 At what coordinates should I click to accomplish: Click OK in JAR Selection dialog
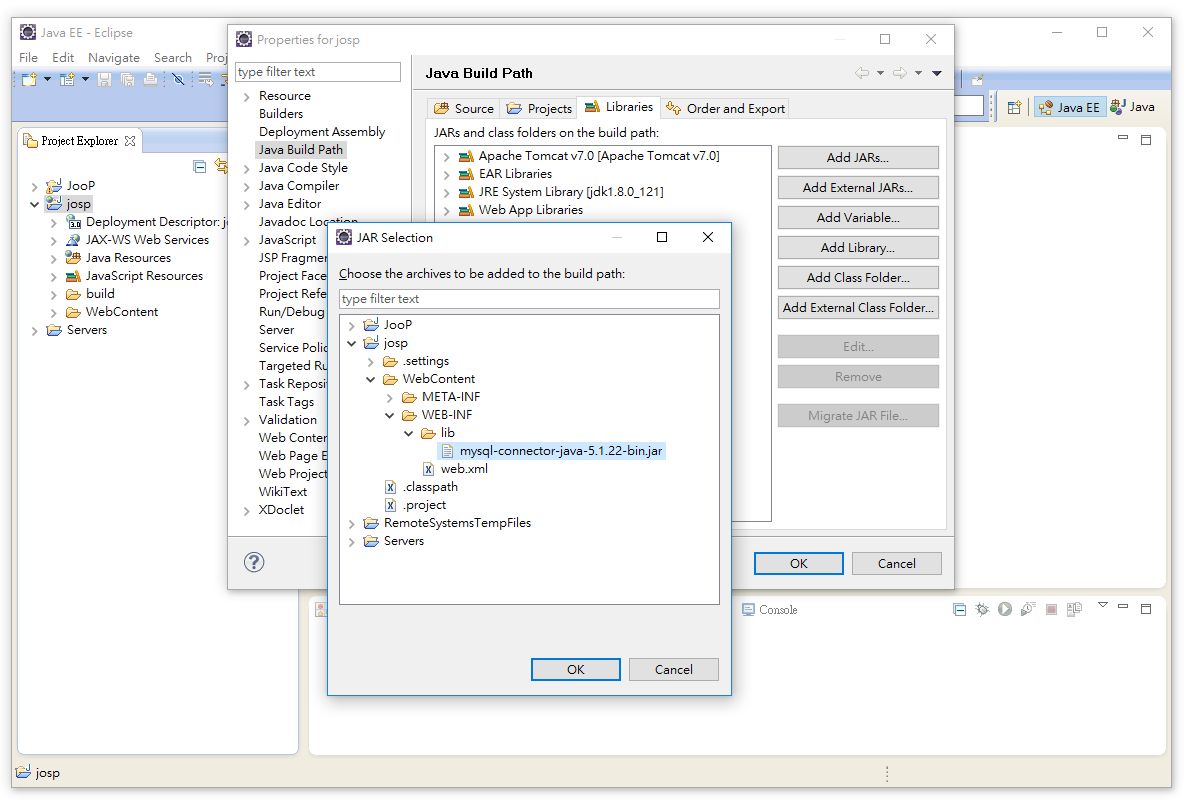(576, 670)
